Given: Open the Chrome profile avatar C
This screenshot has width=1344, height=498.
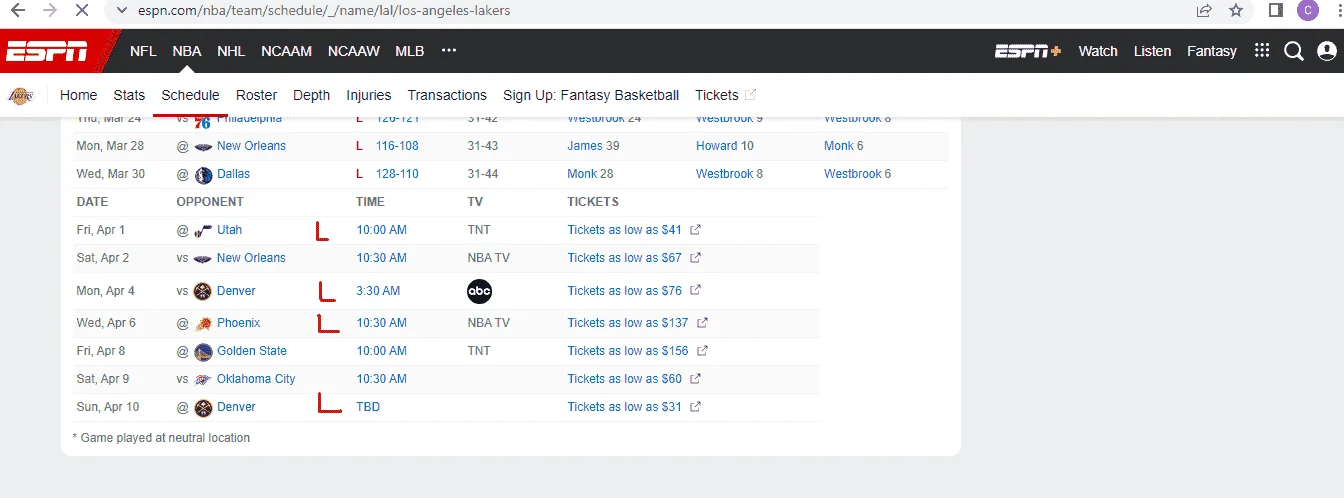Looking at the screenshot, I should point(1307,11).
